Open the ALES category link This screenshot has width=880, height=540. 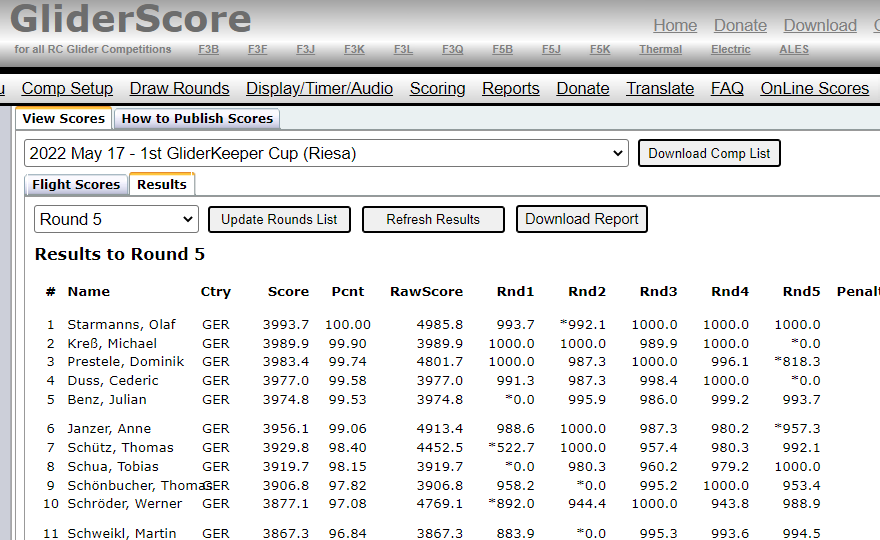[794, 49]
